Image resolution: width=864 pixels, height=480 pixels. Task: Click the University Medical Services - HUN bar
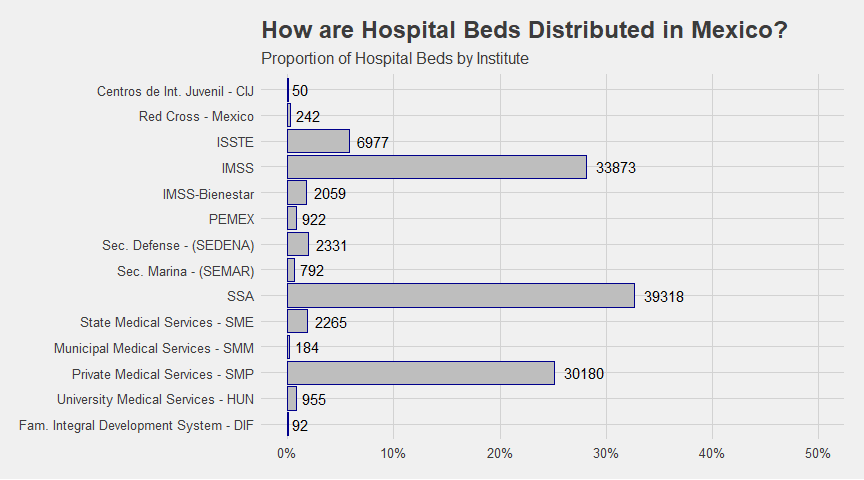coord(292,398)
